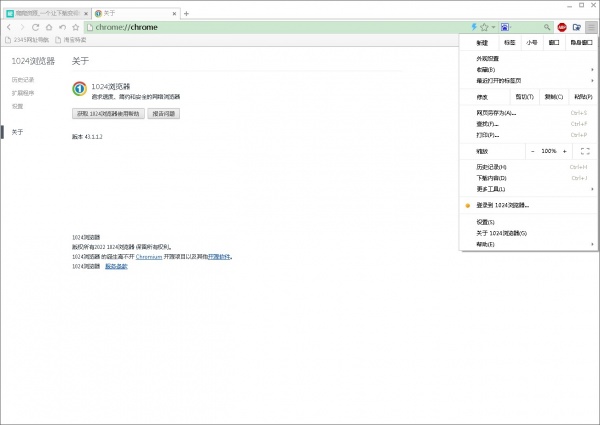Viewport: 600px width, 425px height.
Task: Toggle fullscreen from the zoom row
Action: 585,151
